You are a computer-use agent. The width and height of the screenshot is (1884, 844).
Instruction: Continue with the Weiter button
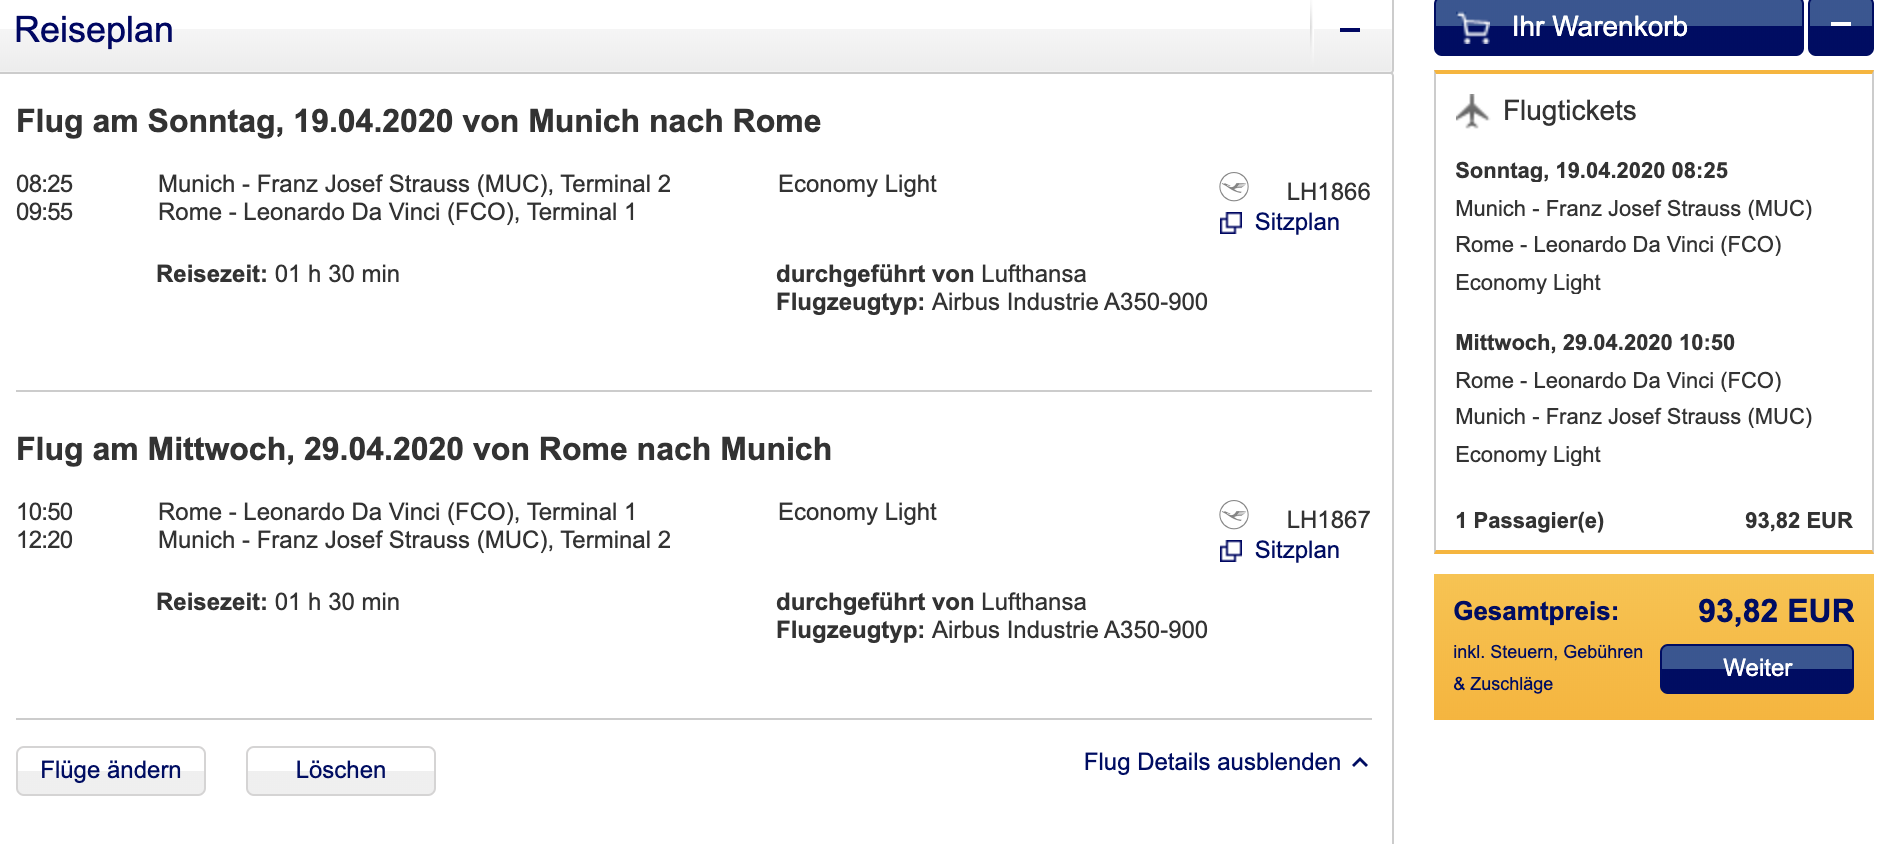click(1756, 668)
